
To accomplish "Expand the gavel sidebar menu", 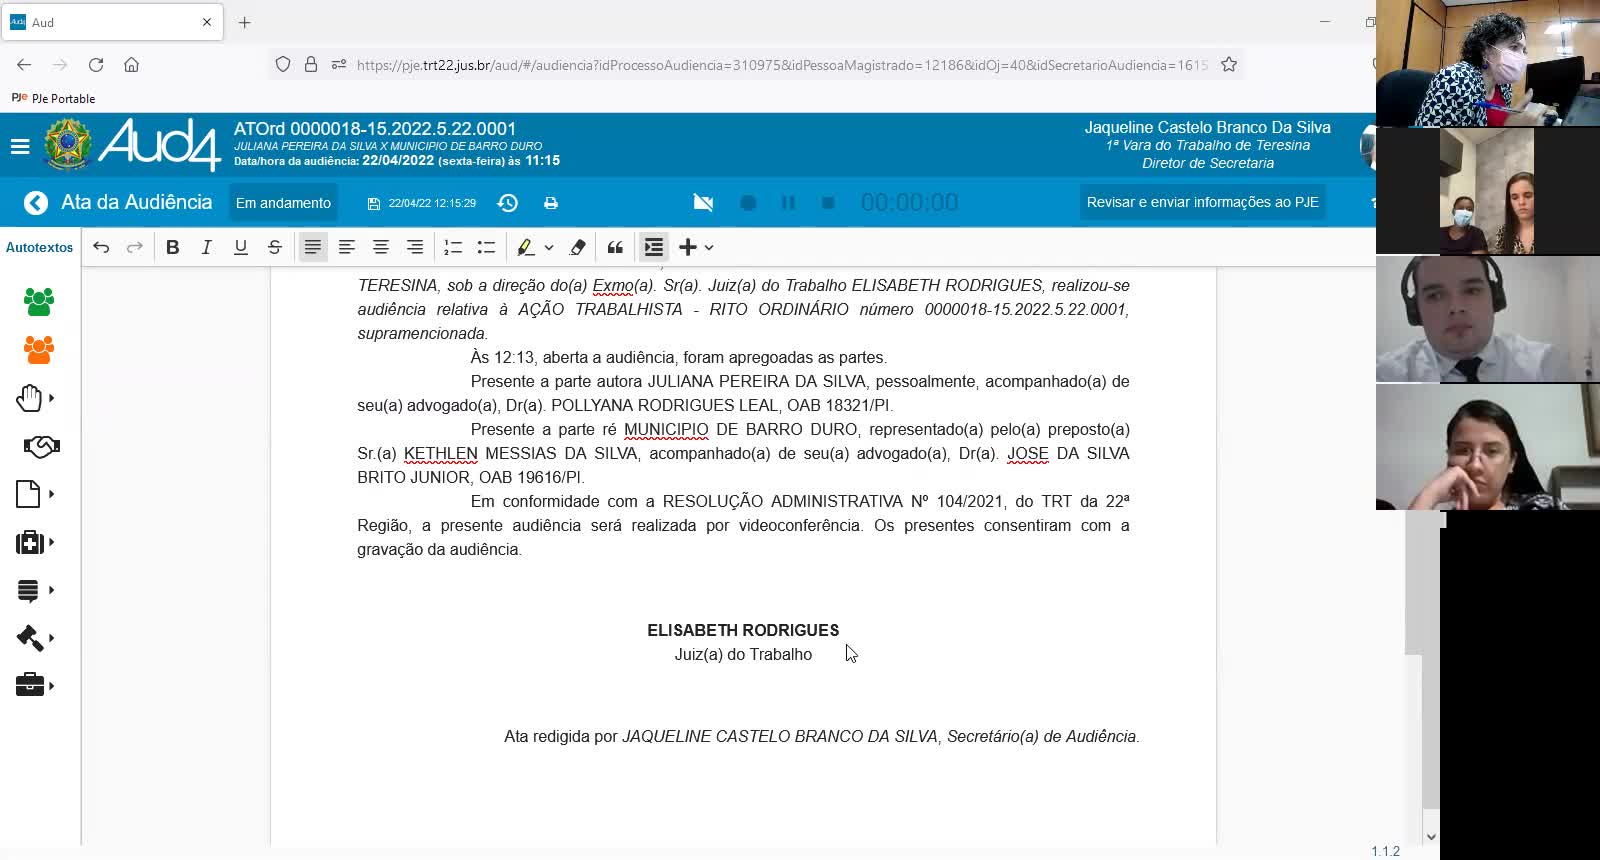I will click(x=35, y=638).
